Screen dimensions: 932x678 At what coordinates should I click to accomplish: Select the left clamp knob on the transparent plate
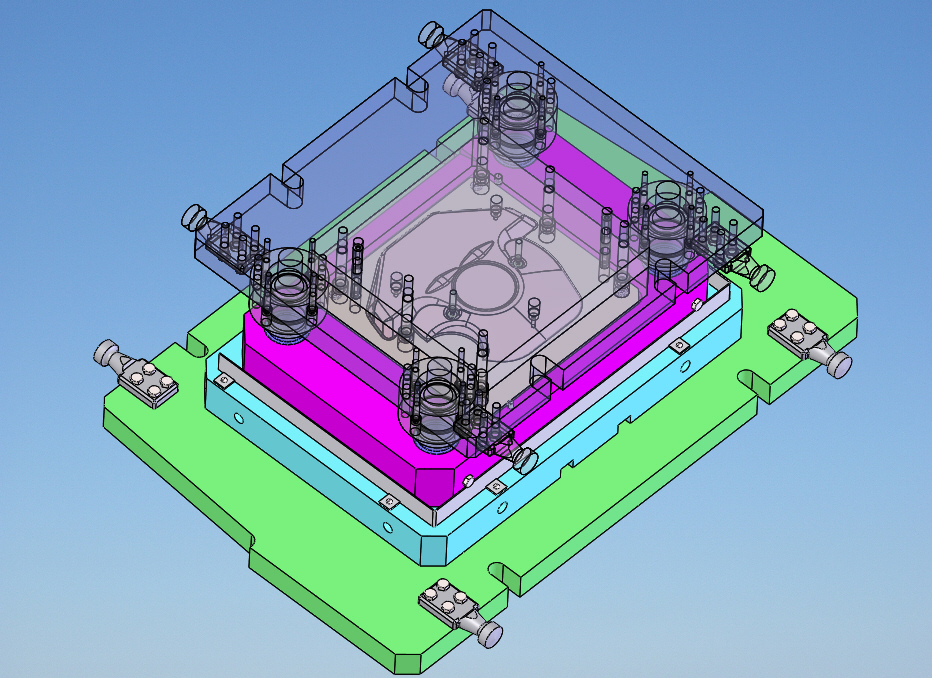click(194, 217)
